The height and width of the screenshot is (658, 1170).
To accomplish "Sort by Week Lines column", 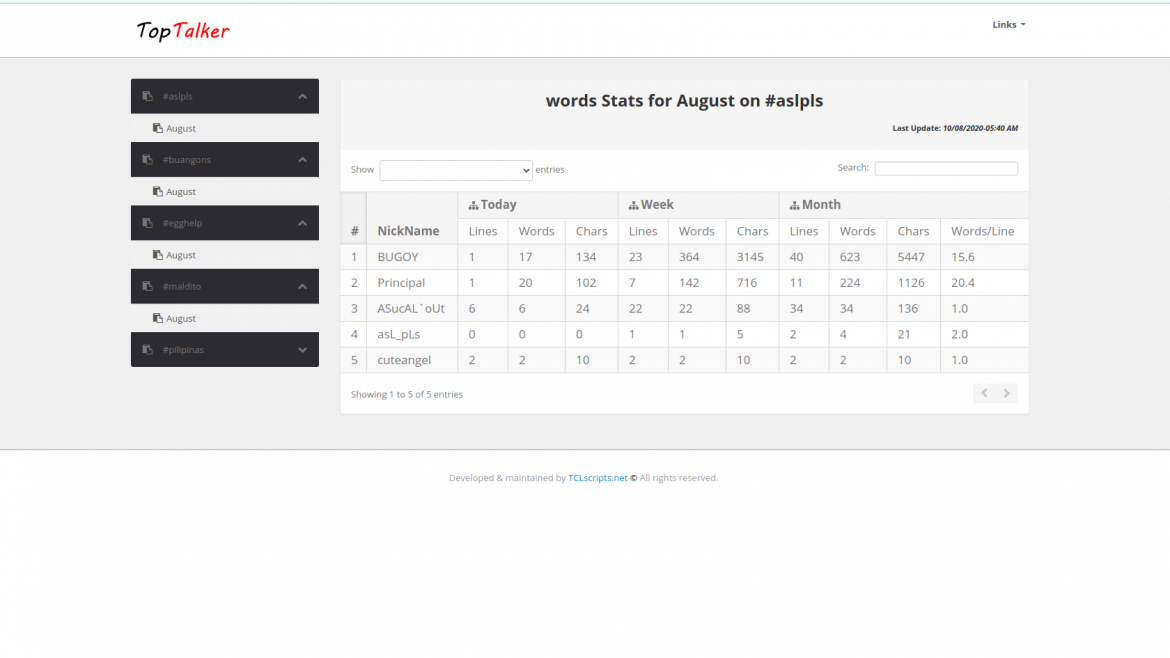I will (643, 231).
